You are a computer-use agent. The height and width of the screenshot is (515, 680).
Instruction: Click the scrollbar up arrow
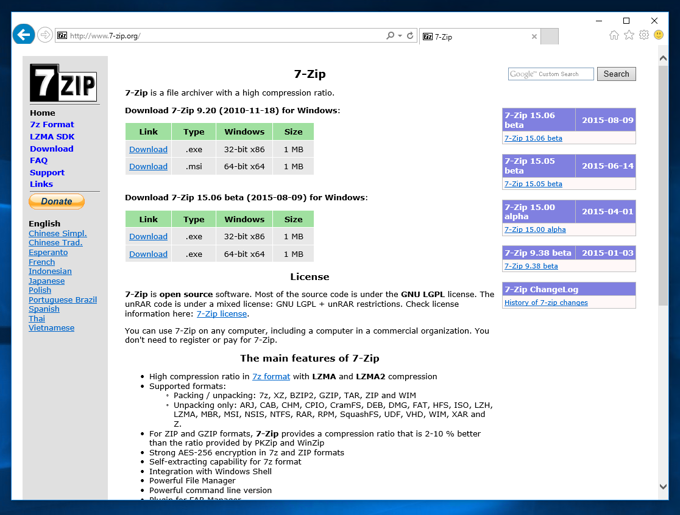[x=663, y=58]
